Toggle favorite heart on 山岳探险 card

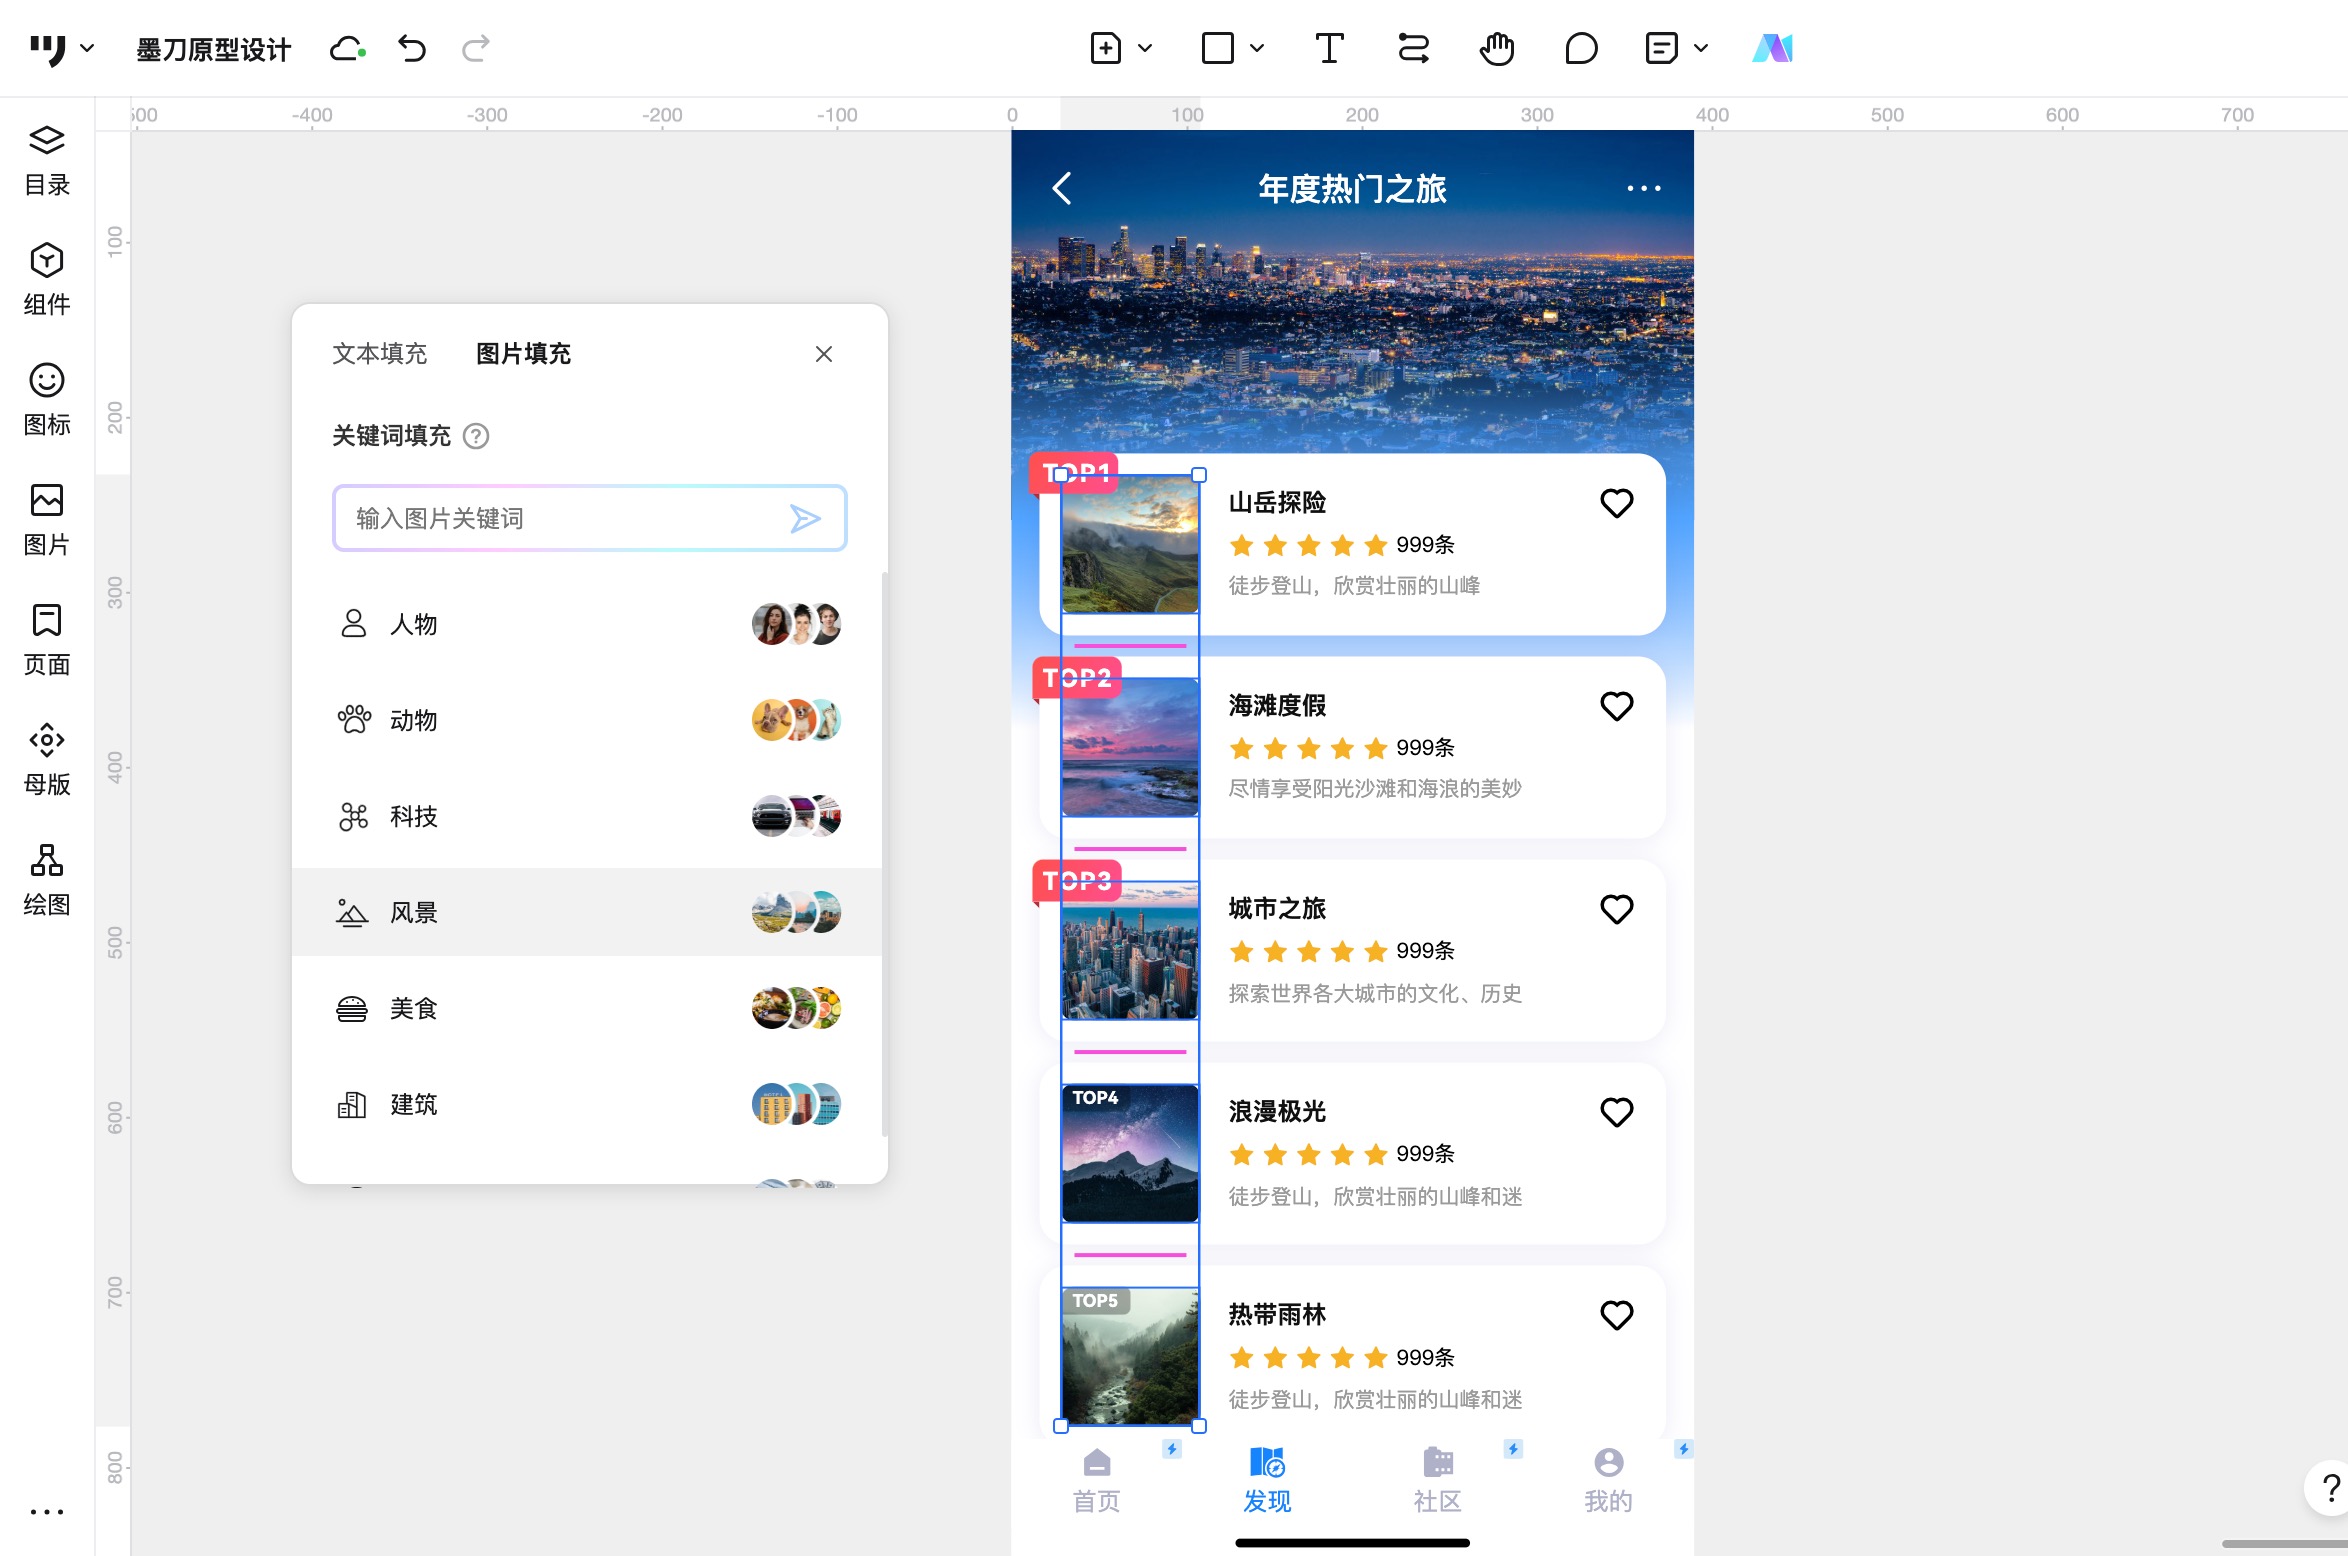(x=1616, y=503)
